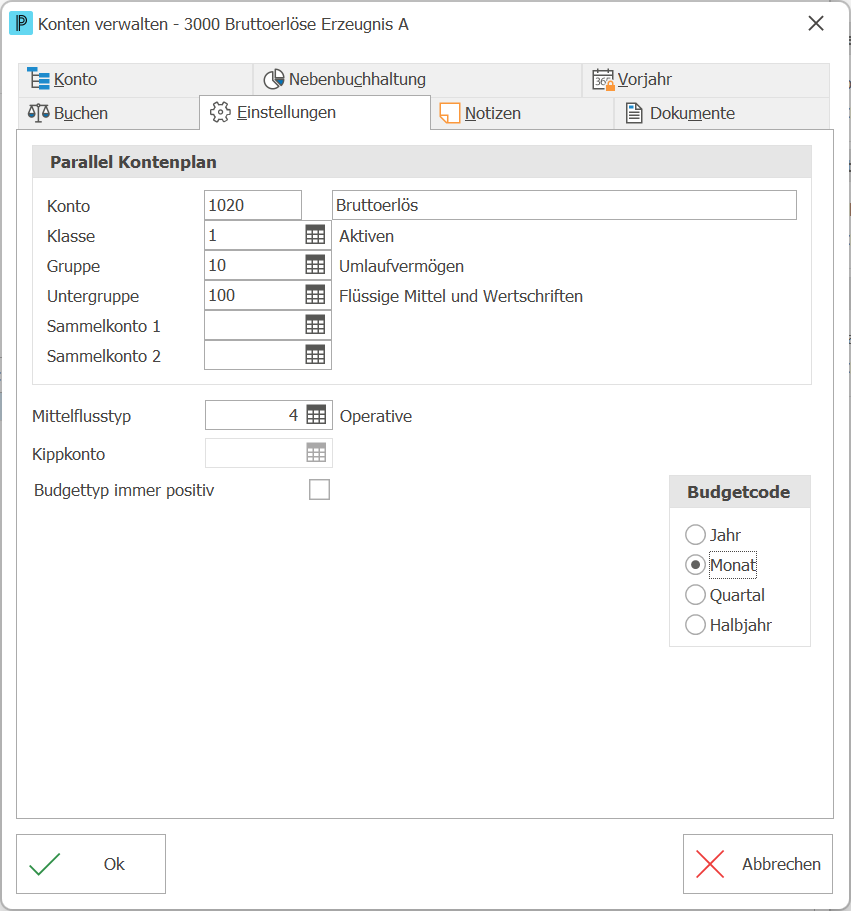Image resolution: width=851 pixels, height=911 pixels.
Task: Close the Konten verwalten dialog
Action: pos(816,24)
